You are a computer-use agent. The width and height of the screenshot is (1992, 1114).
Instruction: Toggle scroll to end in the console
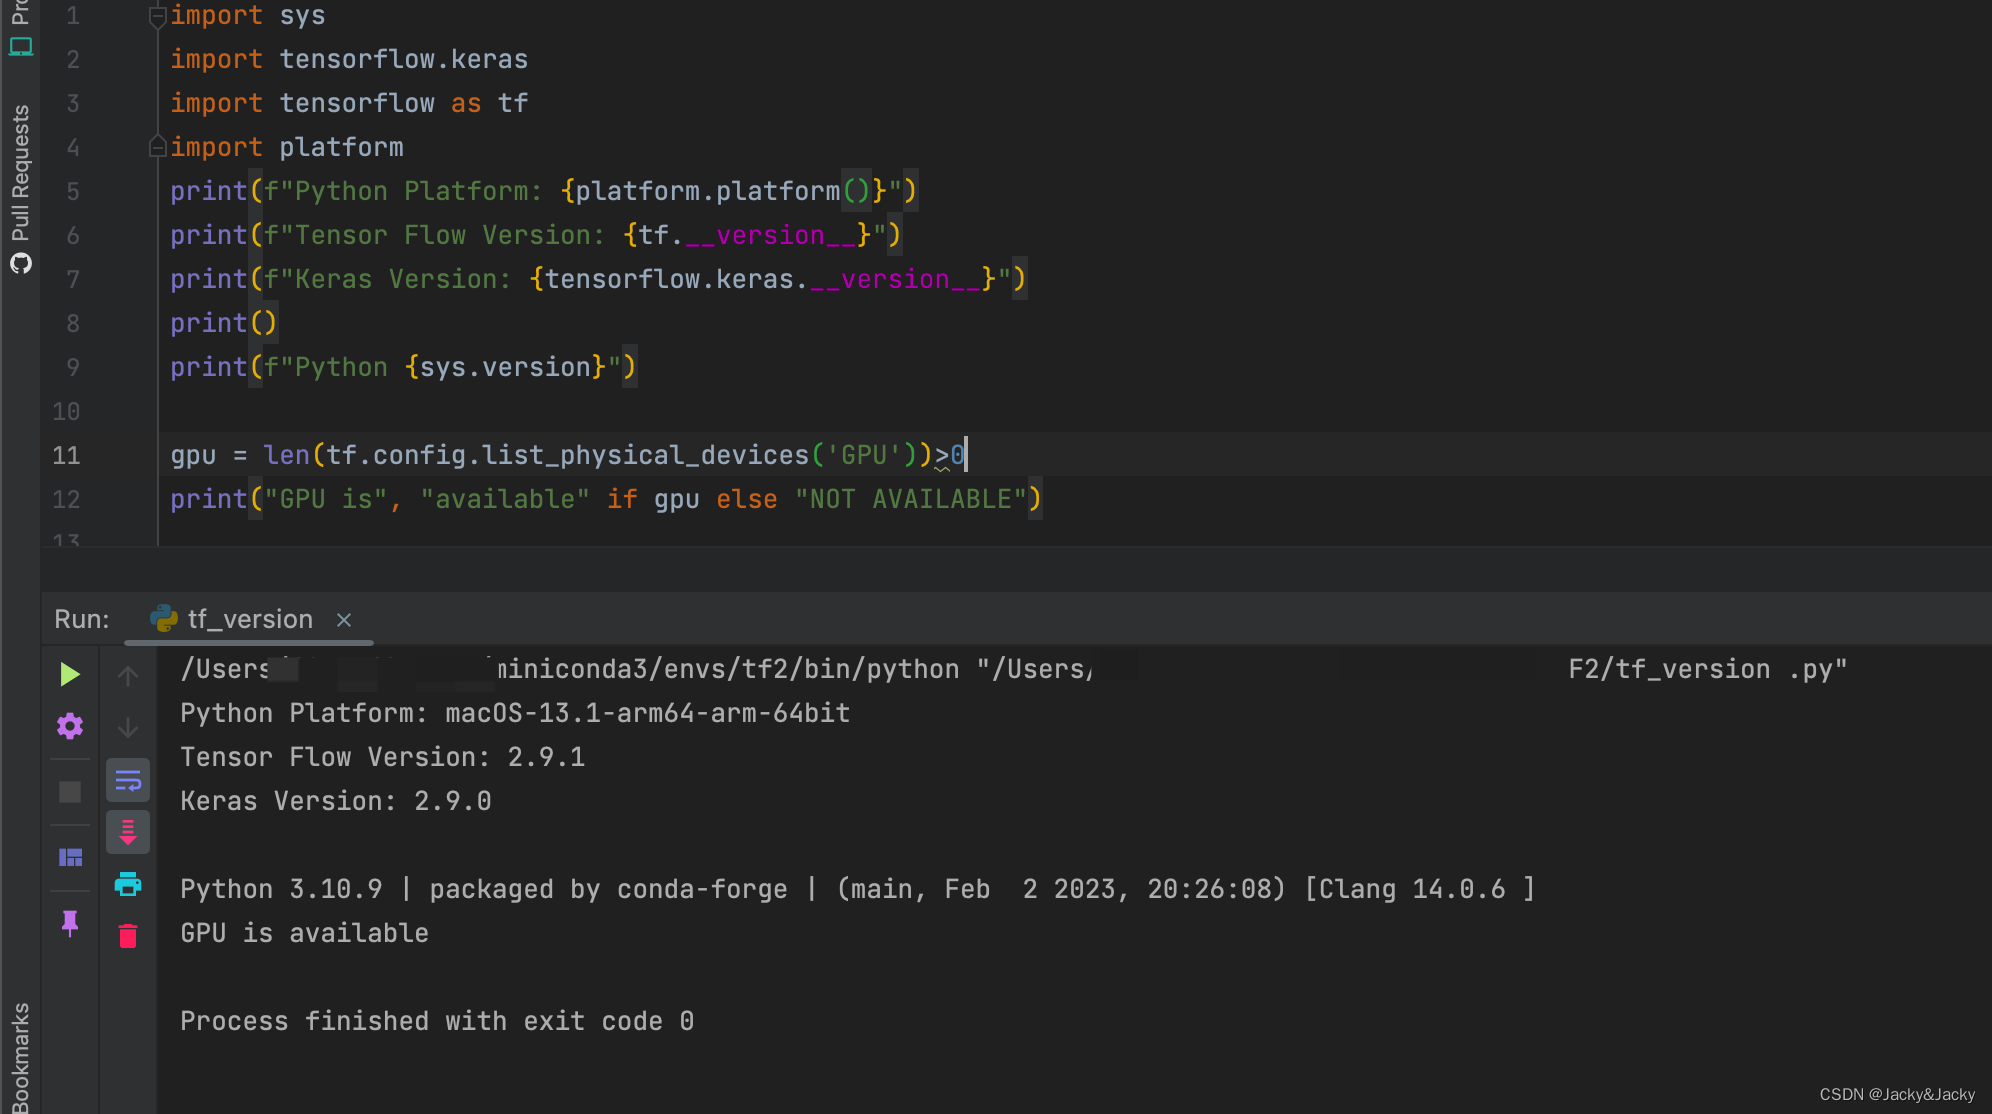coord(128,831)
